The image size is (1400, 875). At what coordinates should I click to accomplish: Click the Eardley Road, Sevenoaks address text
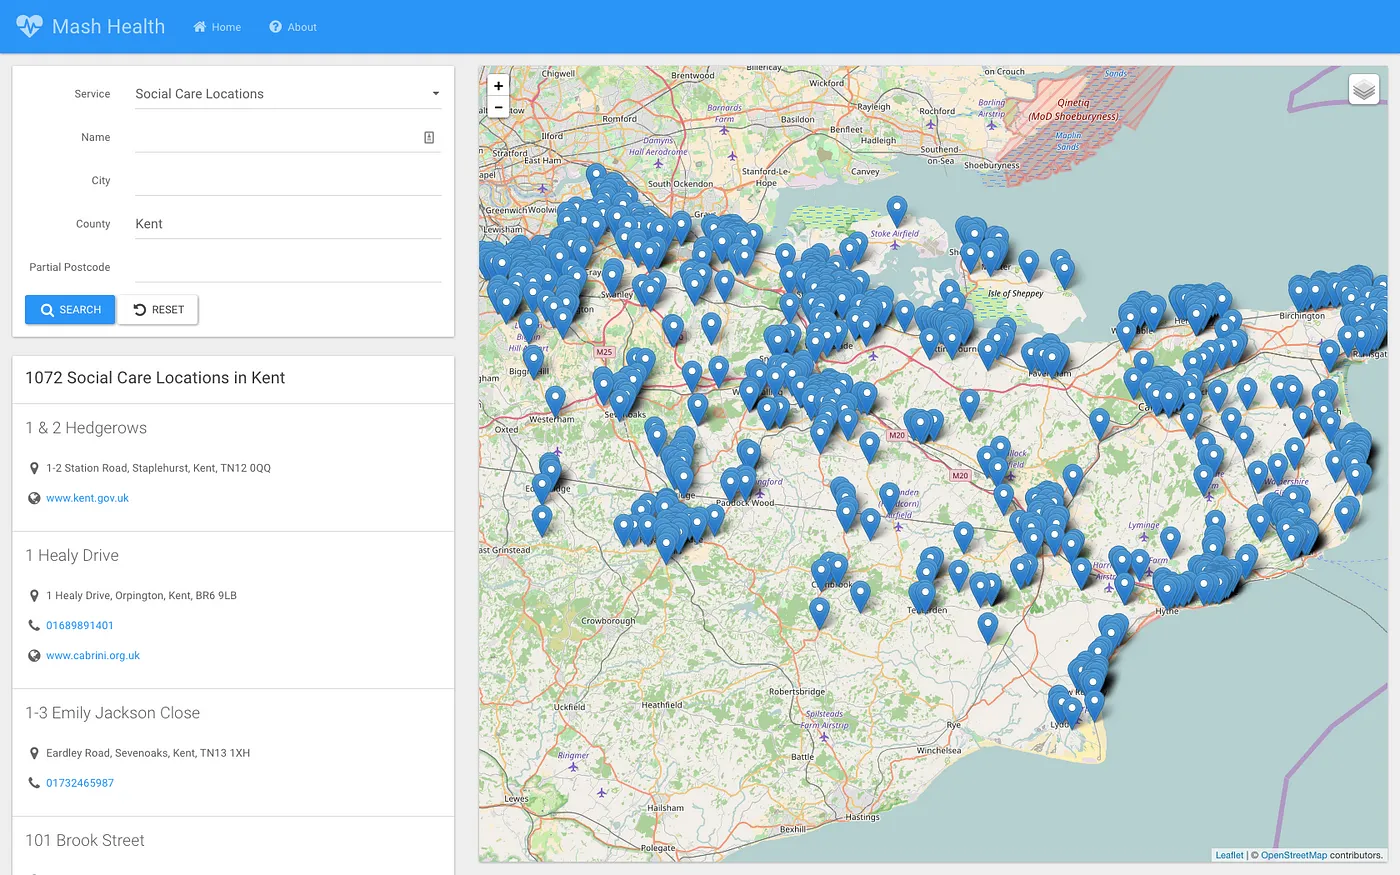pyautogui.click(x=148, y=753)
